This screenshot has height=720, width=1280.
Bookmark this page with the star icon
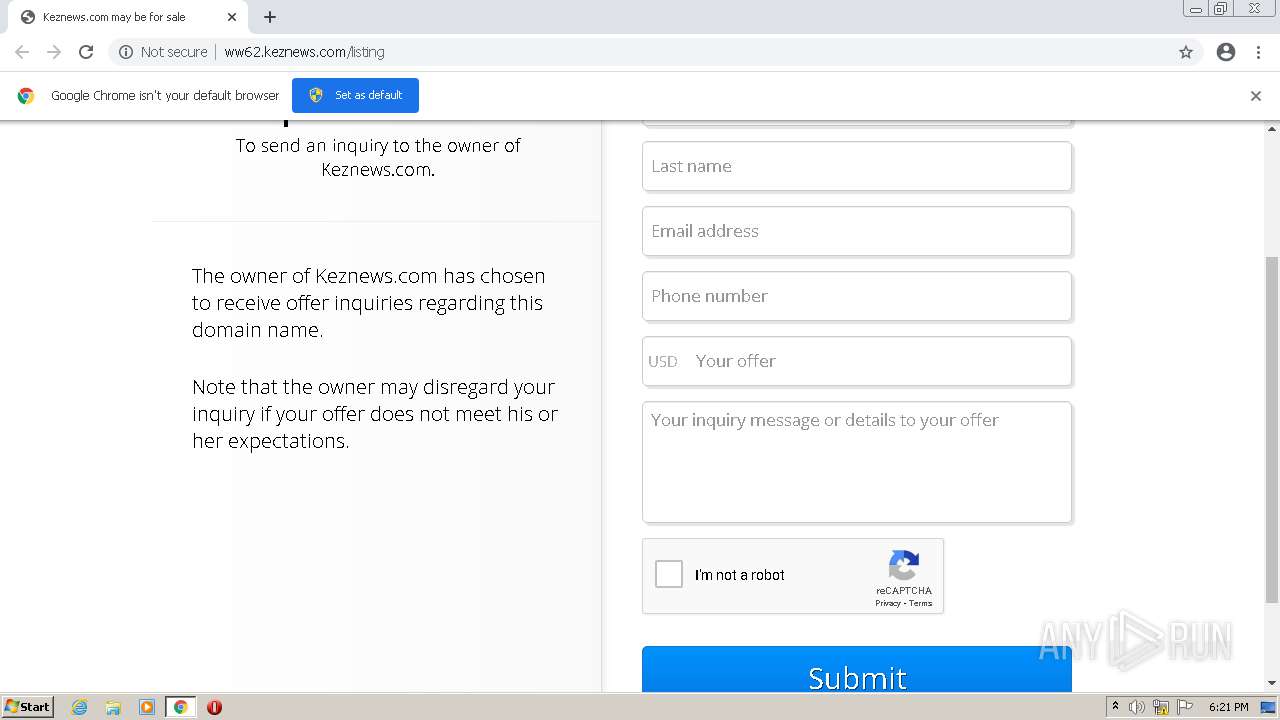click(1186, 52)
